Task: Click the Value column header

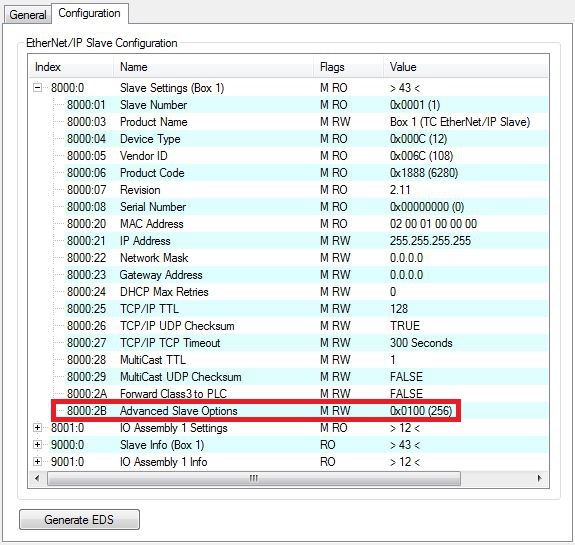Action: [466, 67]
